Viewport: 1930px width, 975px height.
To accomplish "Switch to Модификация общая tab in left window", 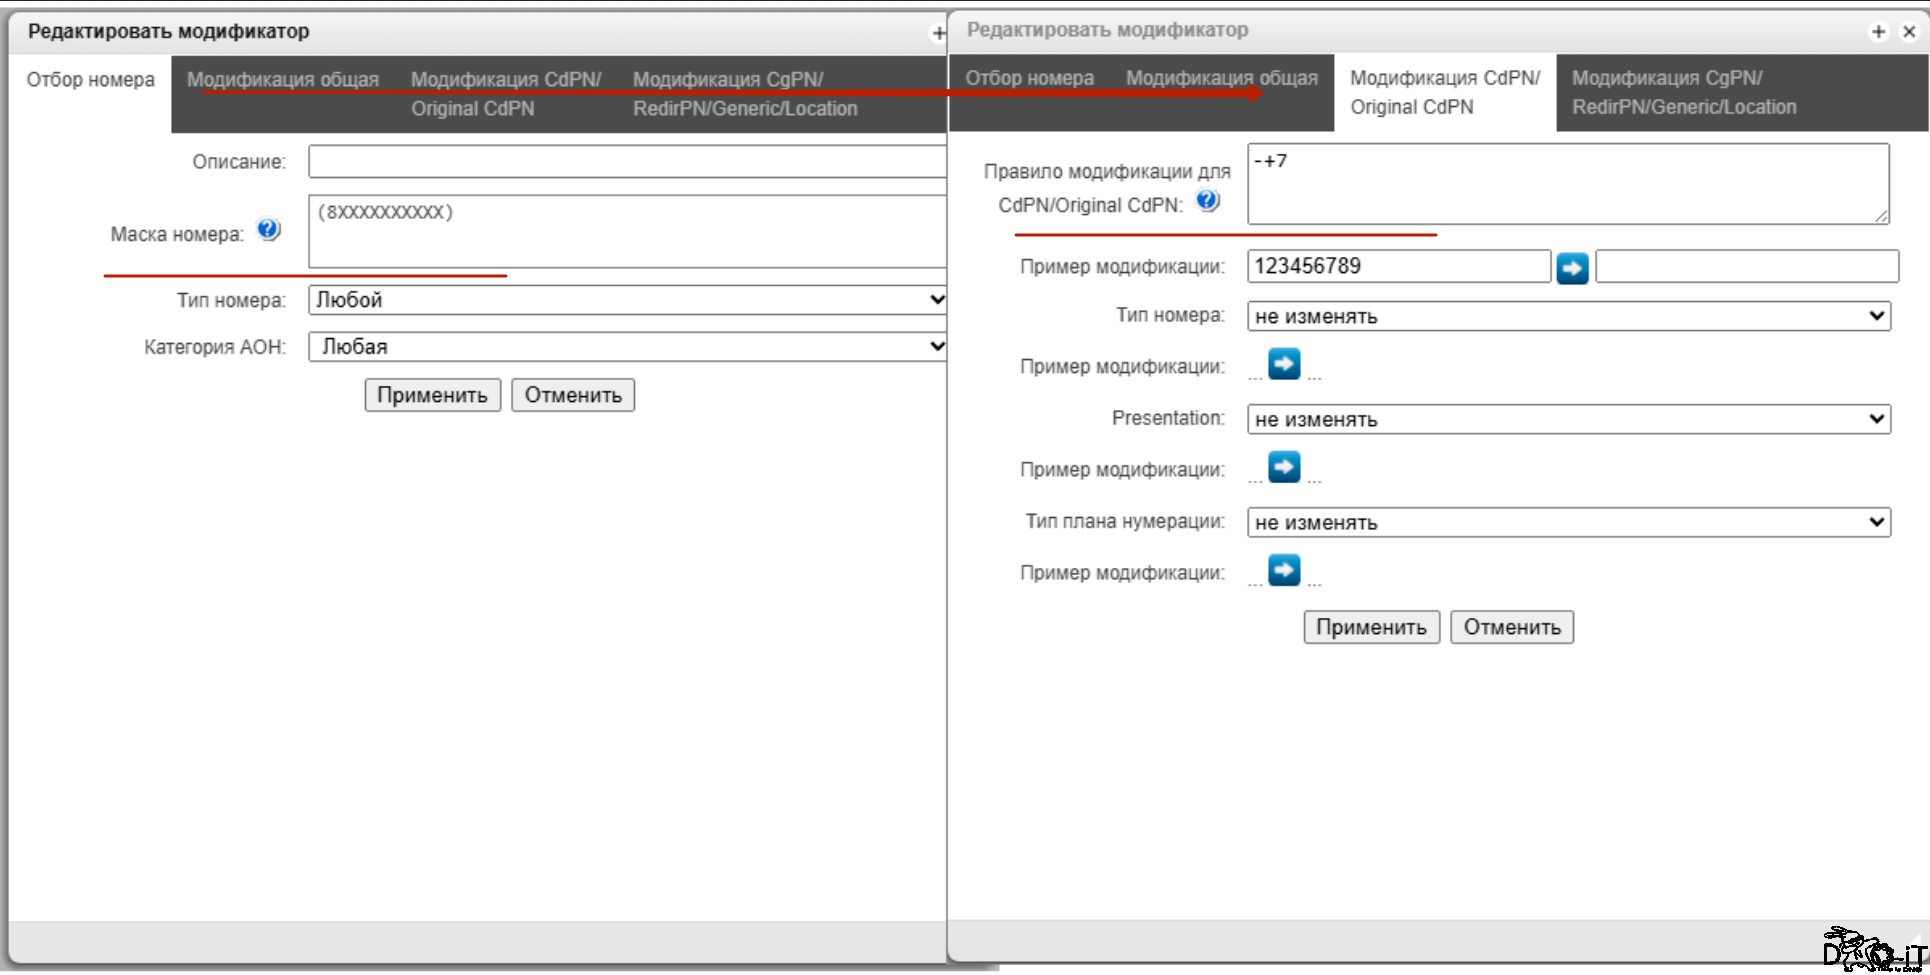I will pos(283,80).
